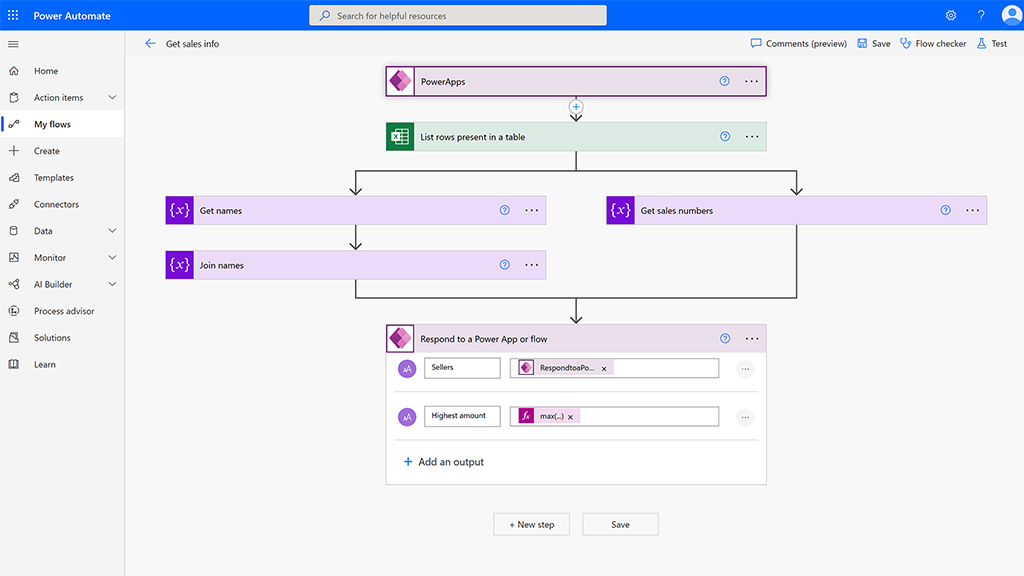Click the + New step button

532,524
